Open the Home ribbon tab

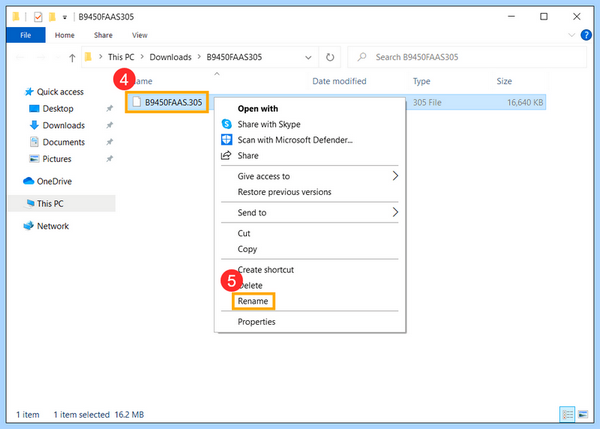[65, 35]
